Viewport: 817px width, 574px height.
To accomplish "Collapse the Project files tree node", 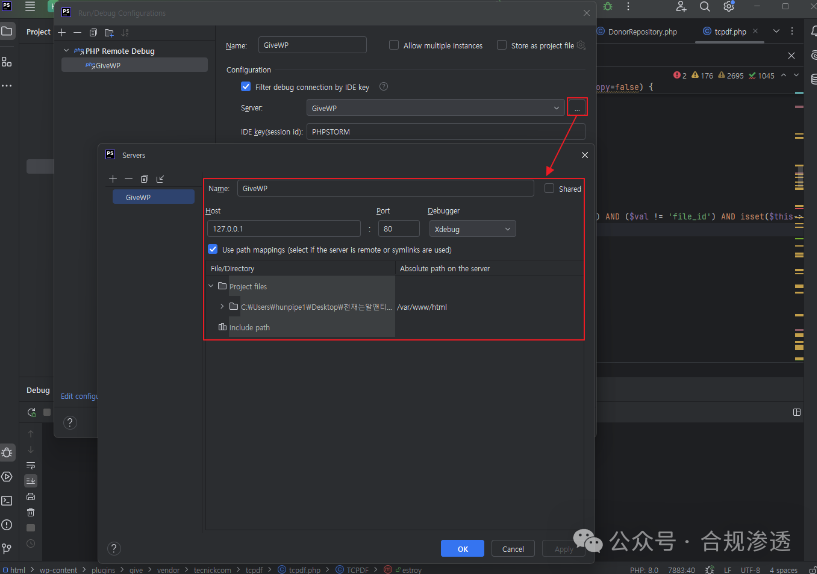I will pyautogui.click(x=211, y=286).
